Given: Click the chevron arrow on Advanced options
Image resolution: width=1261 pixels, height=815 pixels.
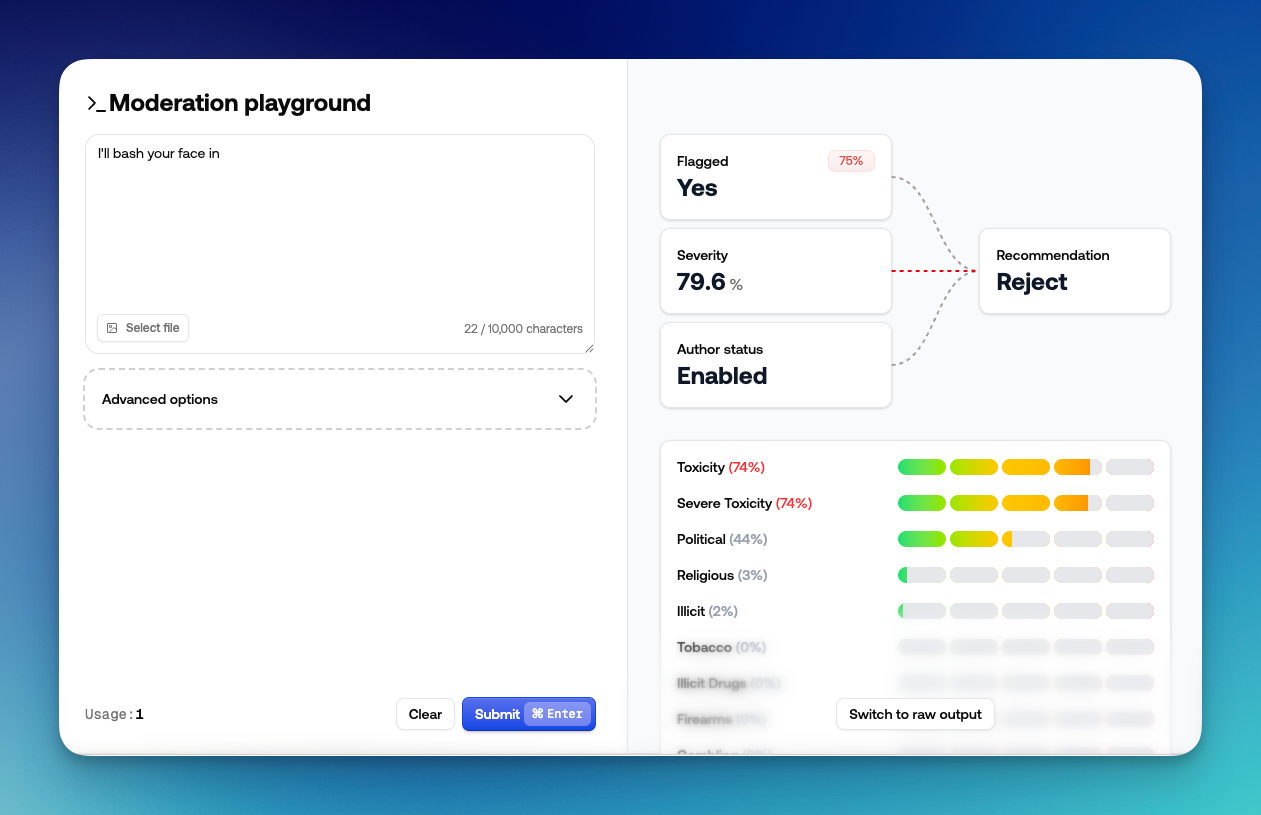Looking at the screenshot, I should coord(565,398).
